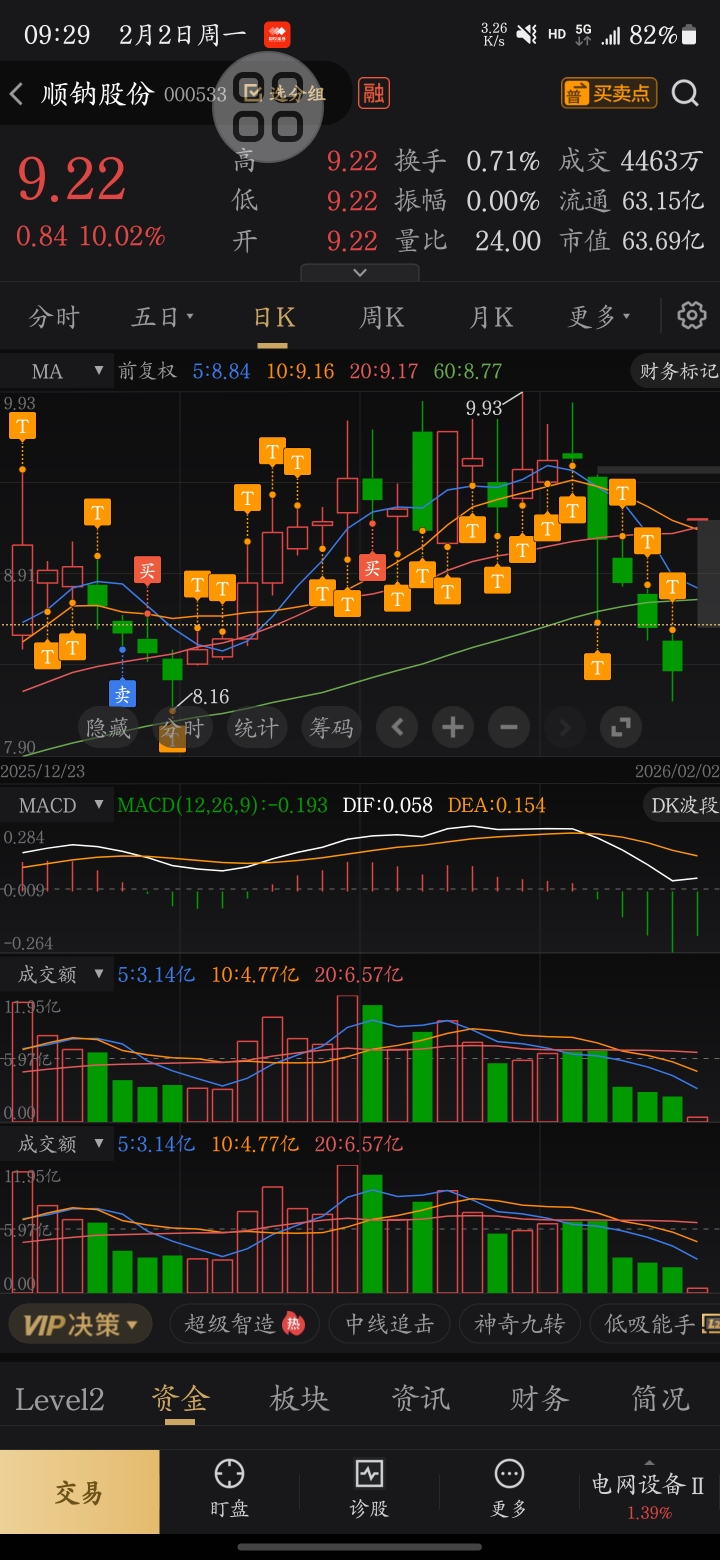The height and width of the screenshot is (1560, 720).
Task: Open the 资讯 news tab
Action: click(420, 1399)
